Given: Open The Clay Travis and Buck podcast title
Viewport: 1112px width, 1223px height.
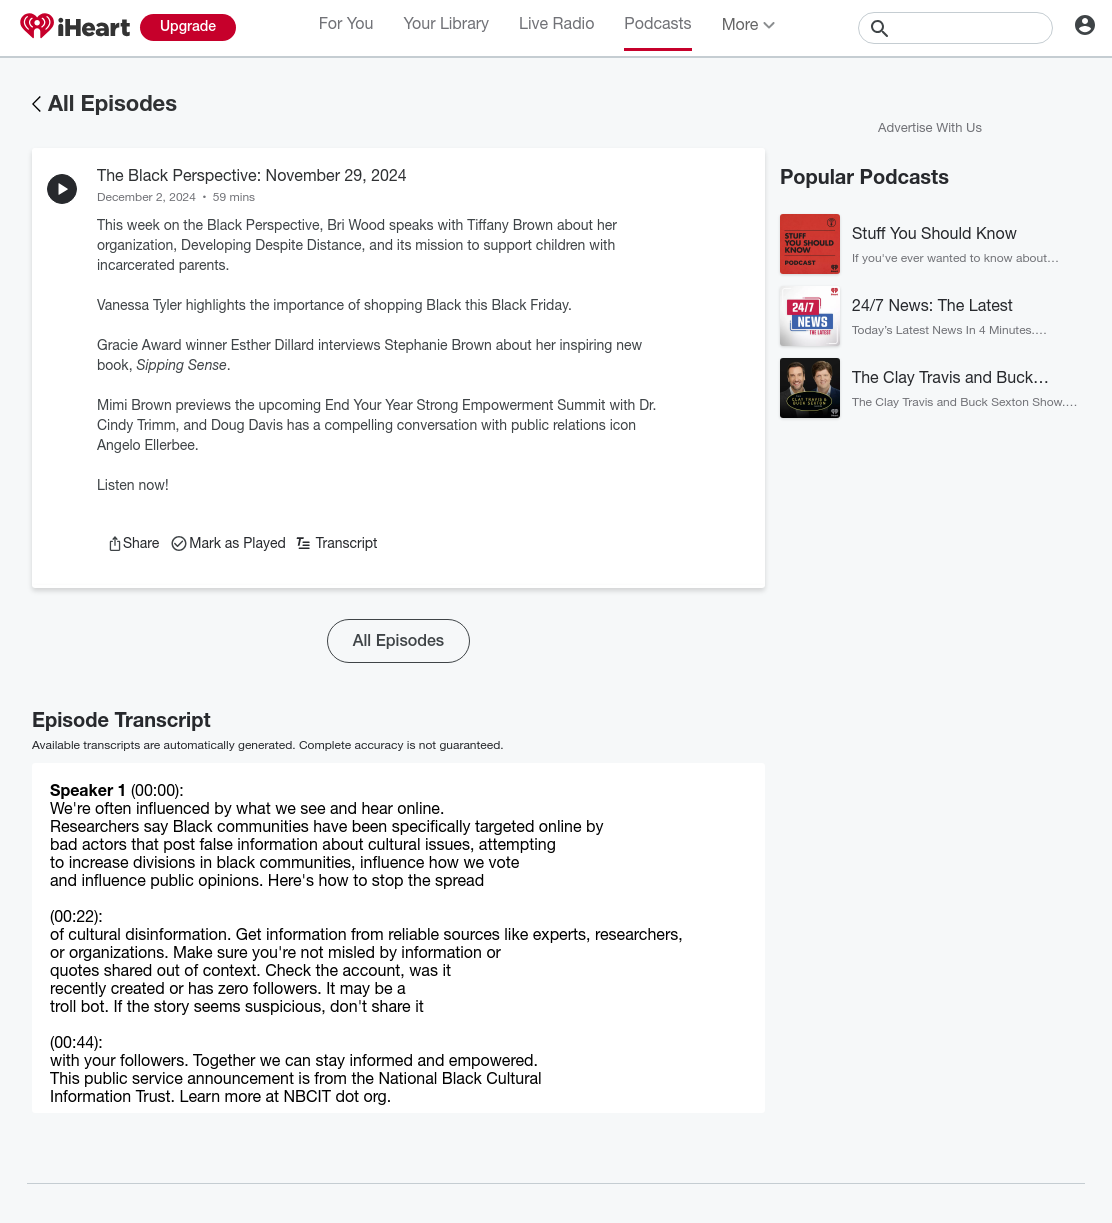Looking at the screenshot, I should (x=950, y=377).
